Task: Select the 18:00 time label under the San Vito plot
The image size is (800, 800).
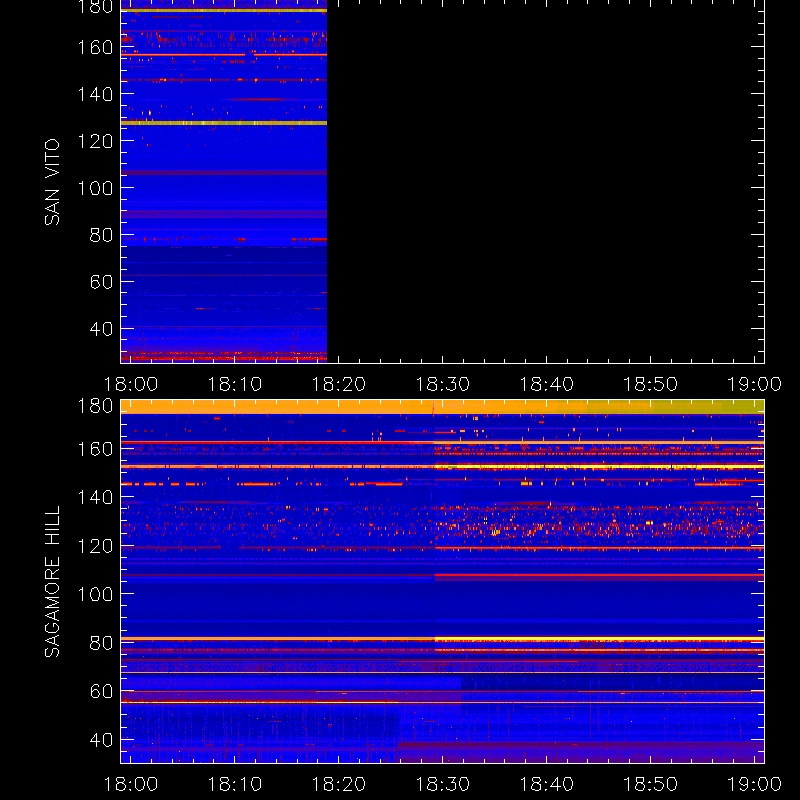Action: pos(131,384)
